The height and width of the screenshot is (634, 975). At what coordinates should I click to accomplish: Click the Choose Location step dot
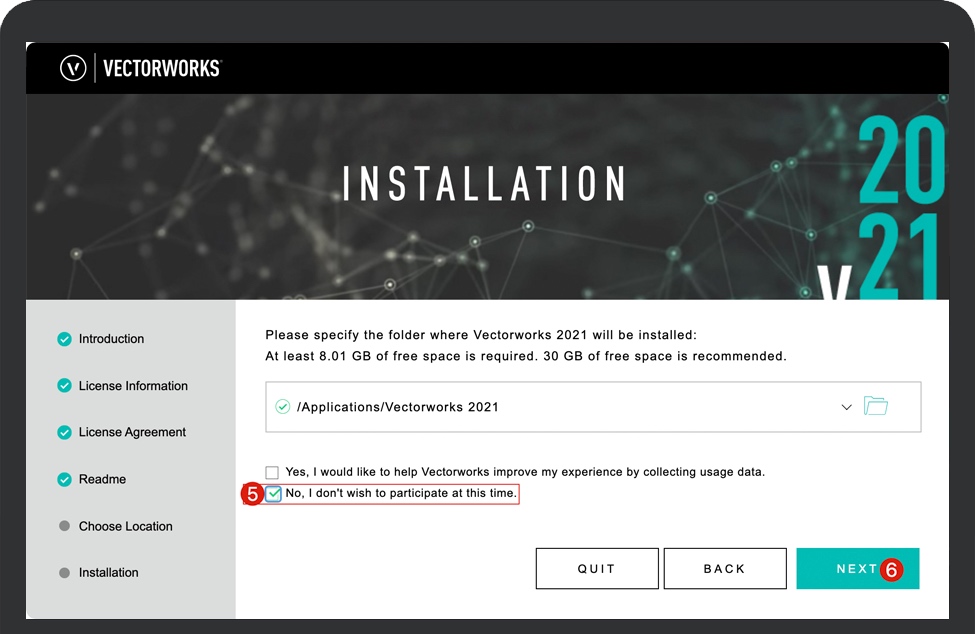pos(64,526)
